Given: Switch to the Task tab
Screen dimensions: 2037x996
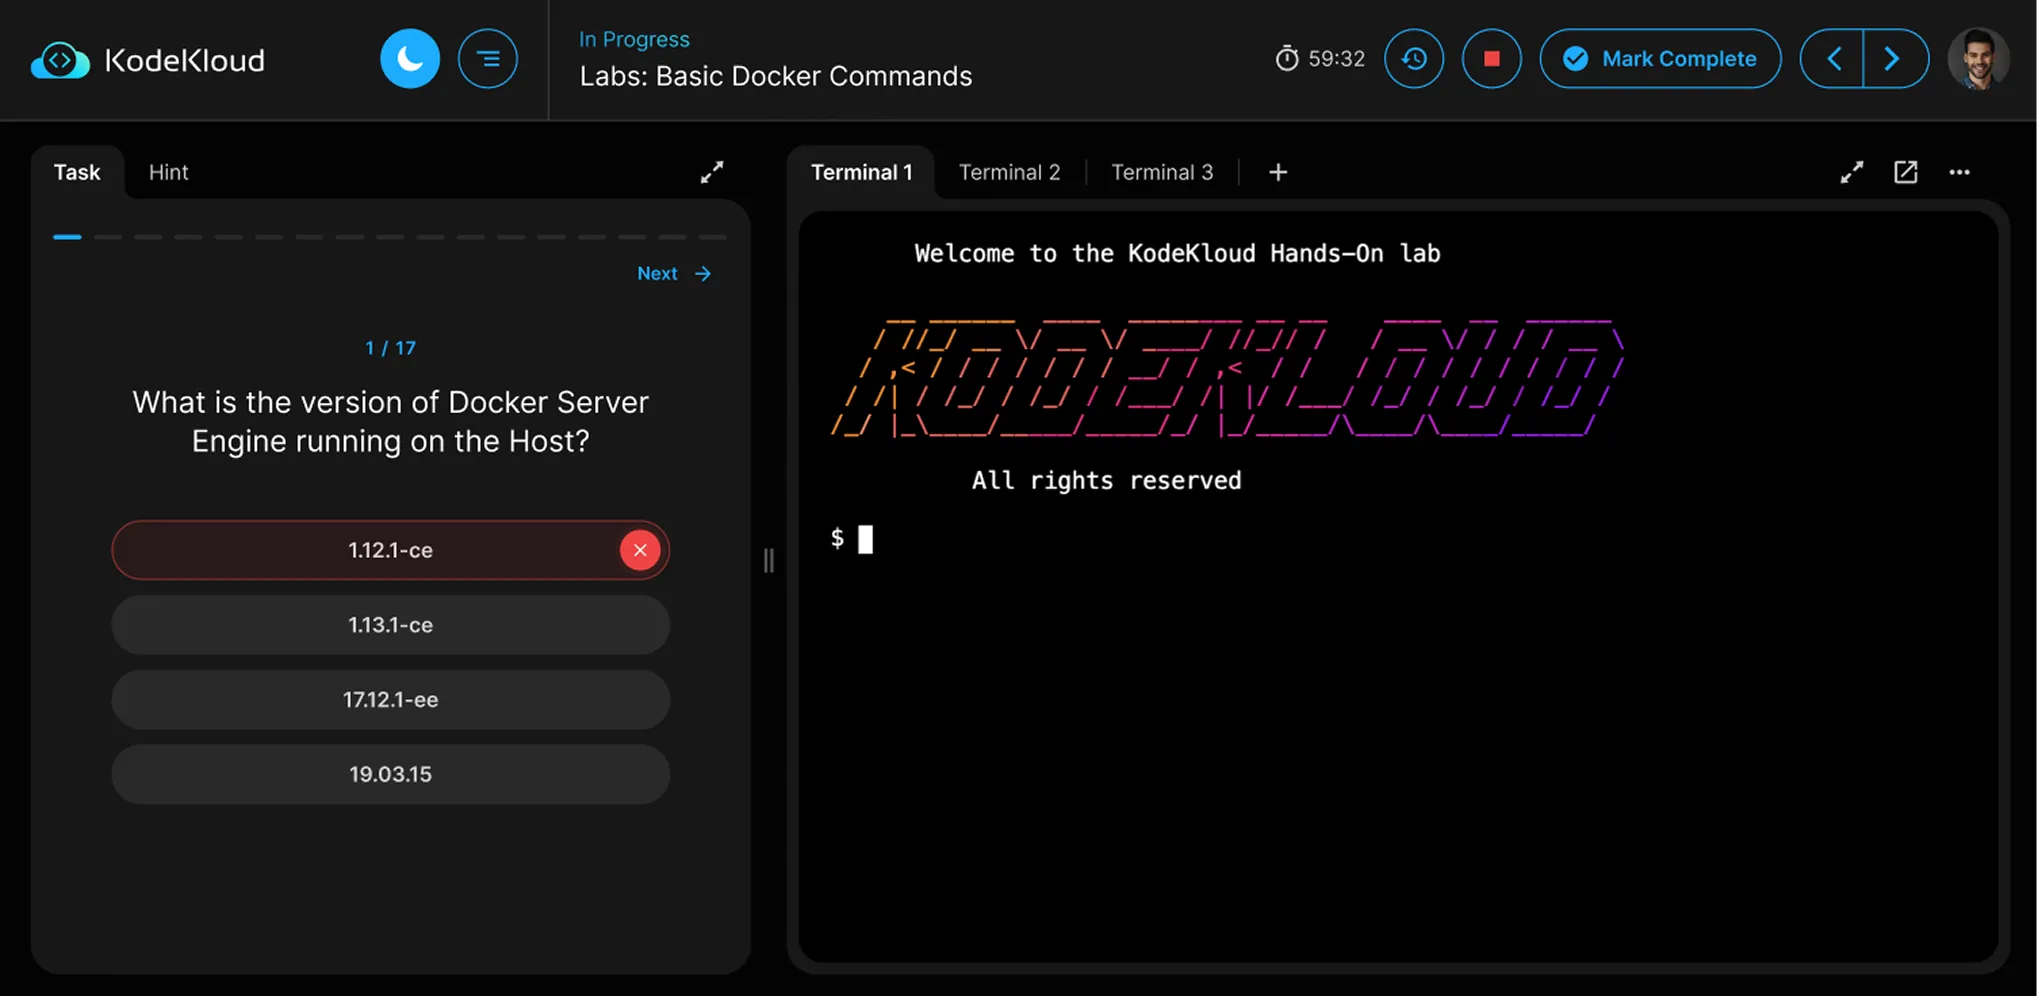Looking at the screenshot, I should point(77,172).
